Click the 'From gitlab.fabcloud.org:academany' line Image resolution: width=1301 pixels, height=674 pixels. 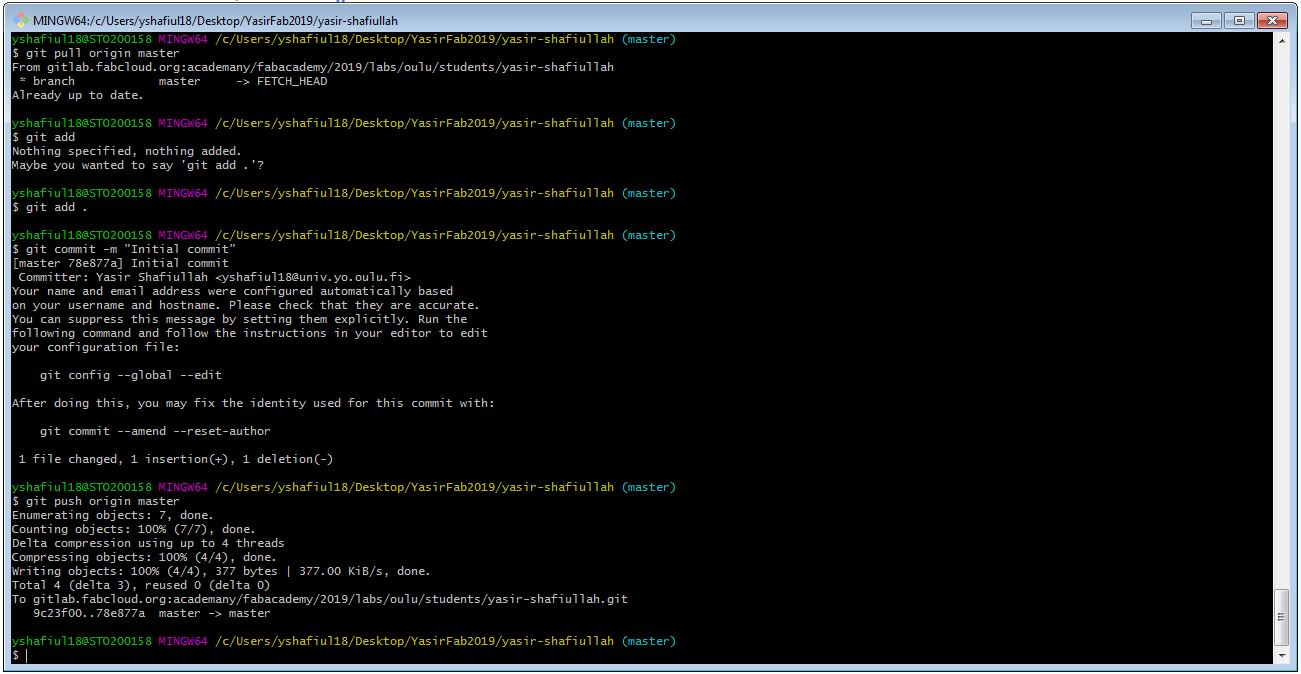point(313,68)
